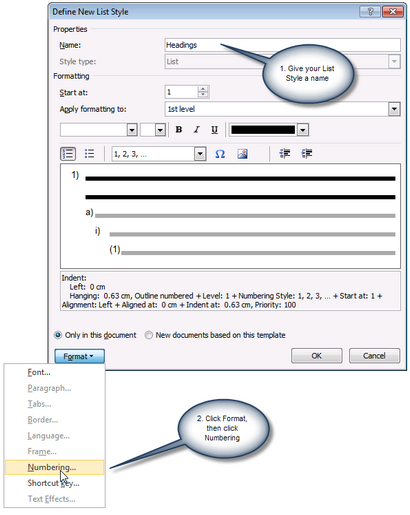410x515 pixels.
Task: Click the decrease indent icon
Action: click(285, 154)
